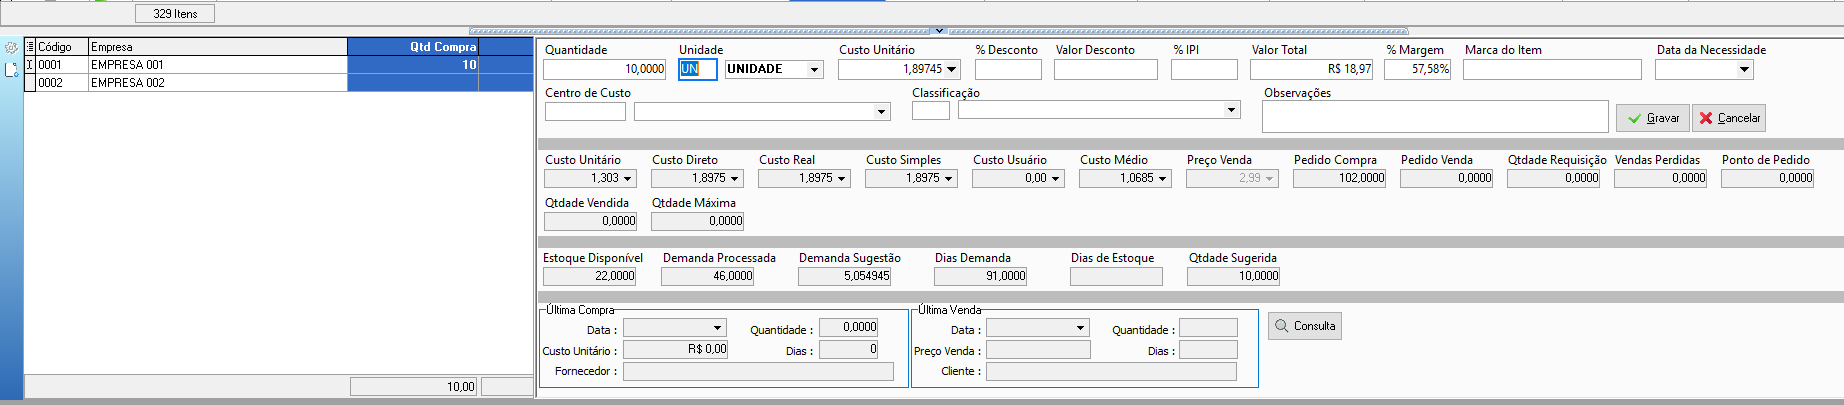Click the % IPI input field
Viewport: 1844px width, 405px height.
(1204, 69)
